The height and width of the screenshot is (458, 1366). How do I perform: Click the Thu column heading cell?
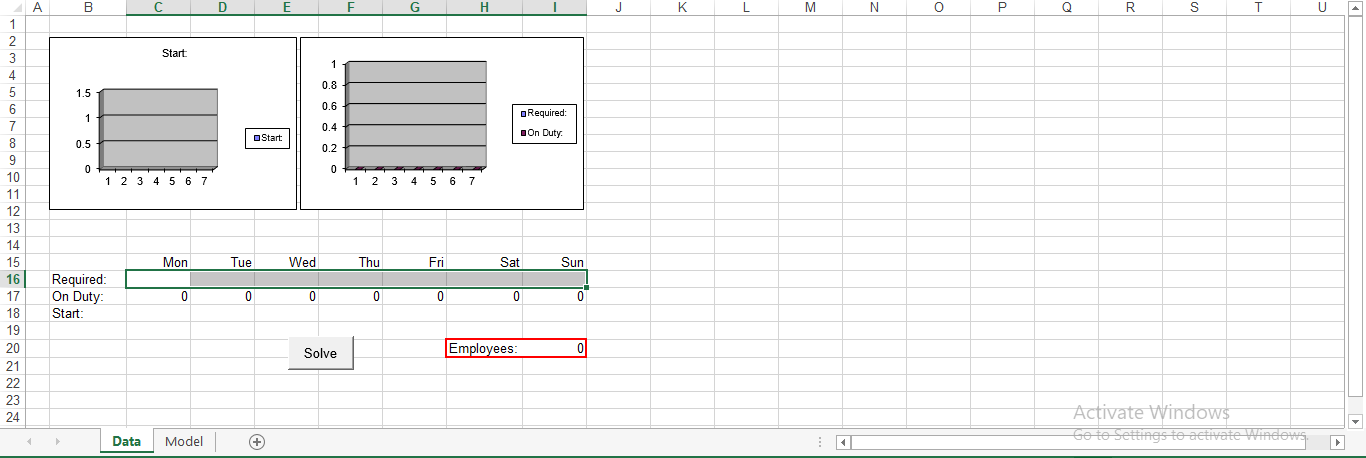coord(350,262)
